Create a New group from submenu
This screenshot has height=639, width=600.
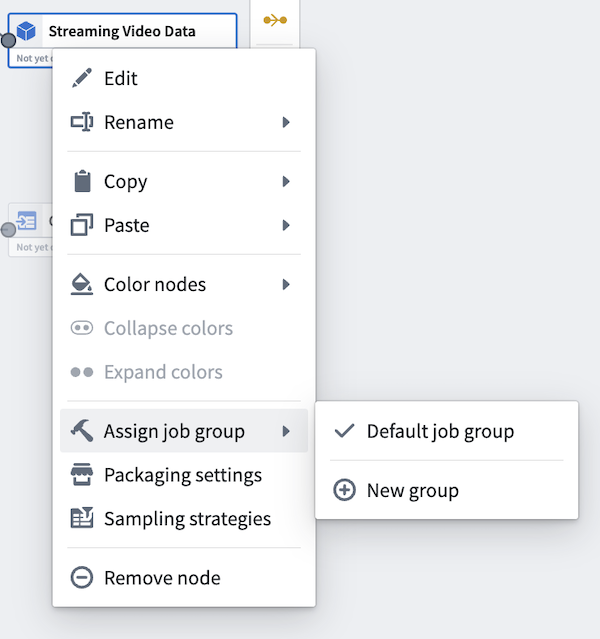tap(446, 490)
